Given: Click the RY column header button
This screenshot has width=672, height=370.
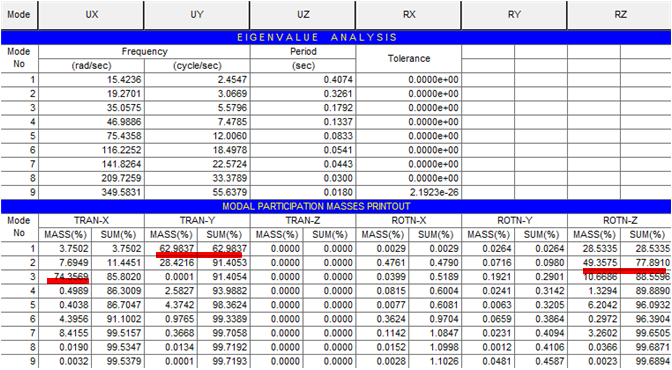Looking at the screenshot, I should [x=514, y=15].
